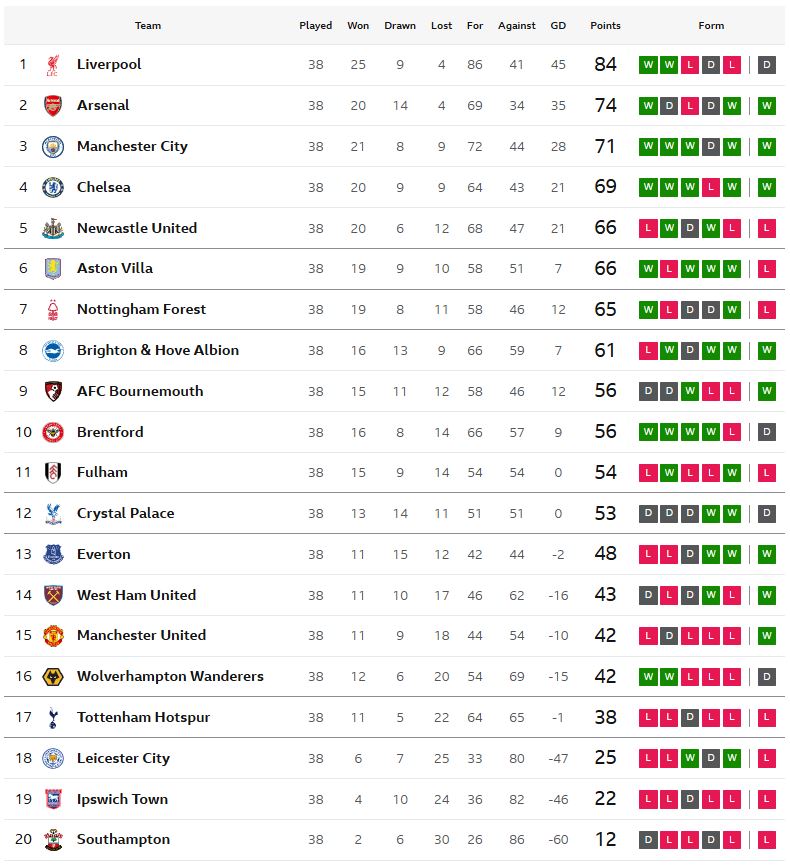This screenshot has height=867, width=790.
Task: Open the Crystal Palace team page
Action: (125, 513)
